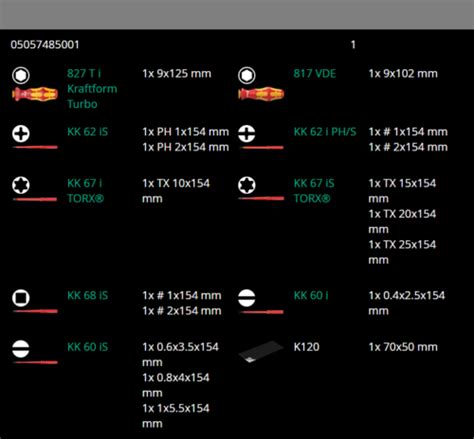The height and width of the screenshot is (439, 474).
Task: Select the 1x 1x5.5x154 mm text
Action: point(176,416)
